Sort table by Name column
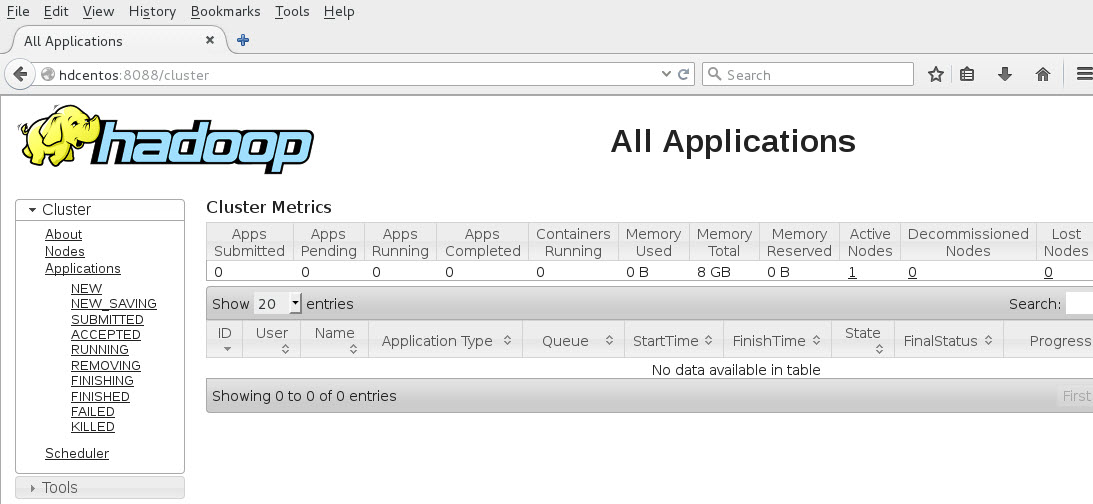This screenshot has width=1093, height=504. point(335,339)
